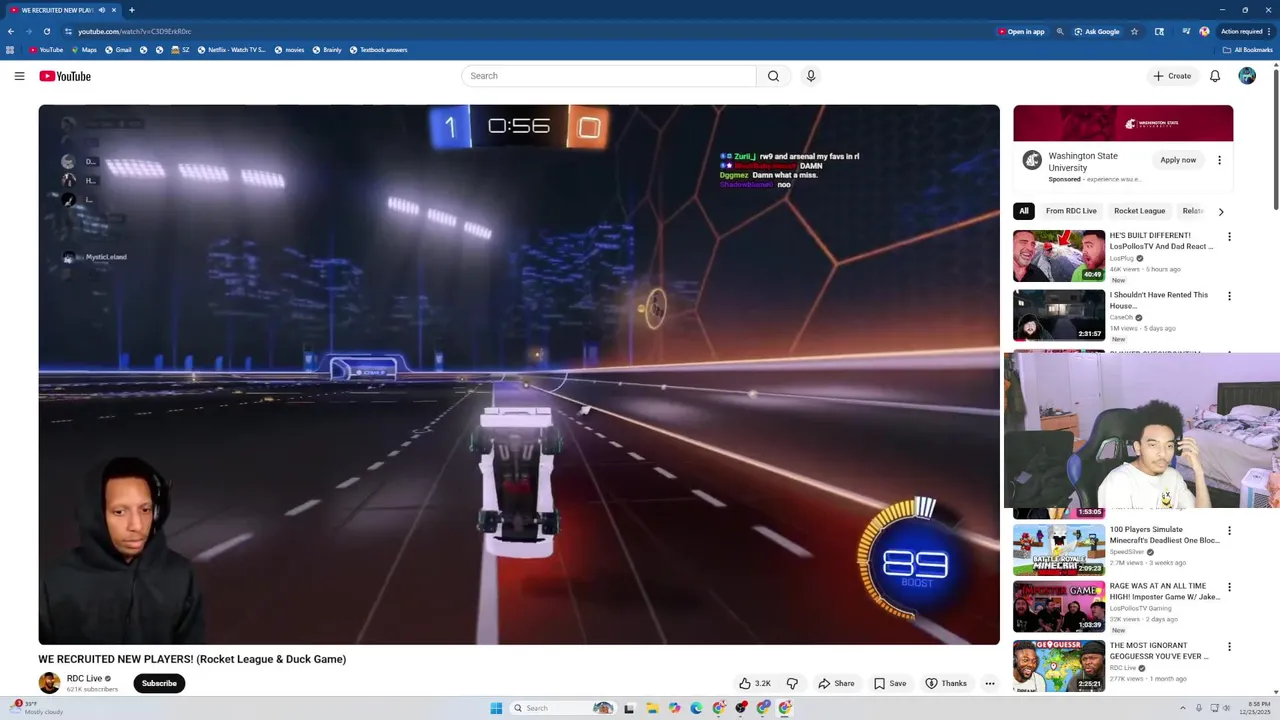Image resolution: width=1280 pixels, height=720 pixels.
Task: Open the Maps bookmark
Action: tap(84, 50)
